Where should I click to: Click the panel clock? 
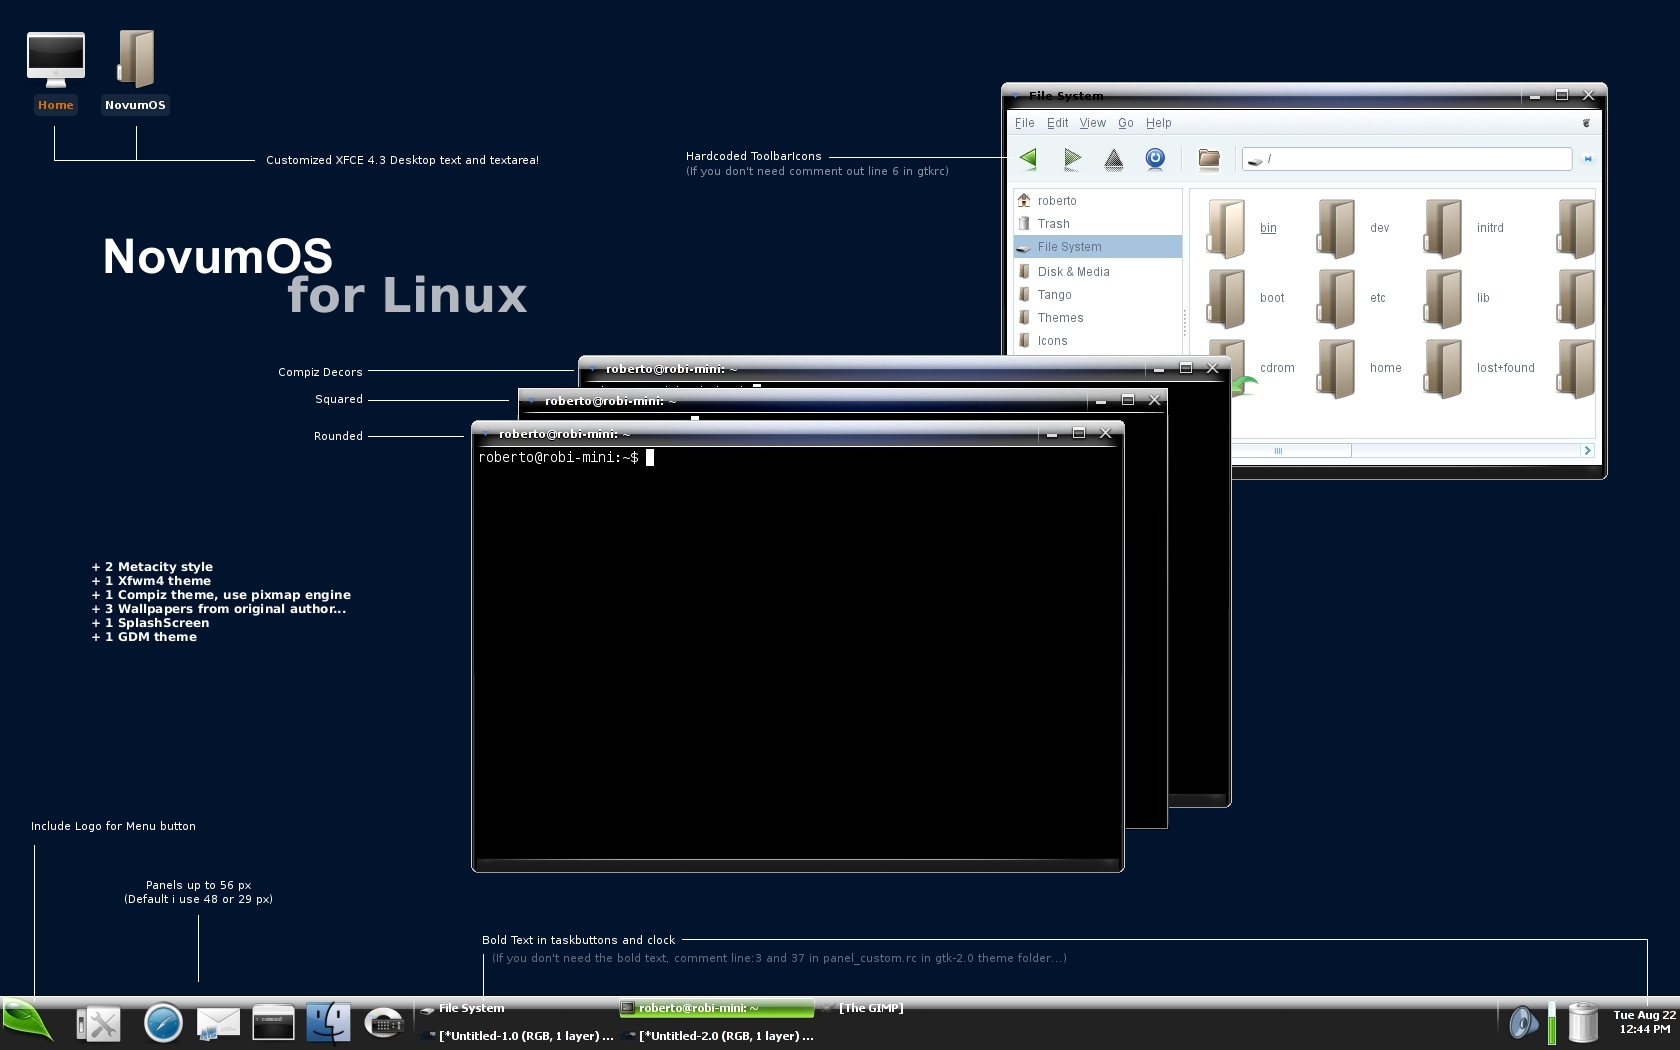[x=1644, y=1022]
